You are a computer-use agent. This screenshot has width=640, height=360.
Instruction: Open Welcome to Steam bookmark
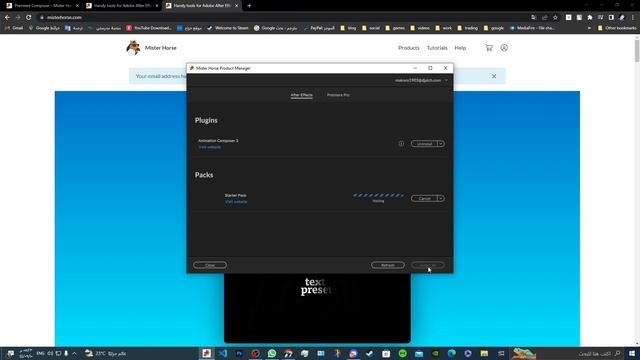point(228,28)
